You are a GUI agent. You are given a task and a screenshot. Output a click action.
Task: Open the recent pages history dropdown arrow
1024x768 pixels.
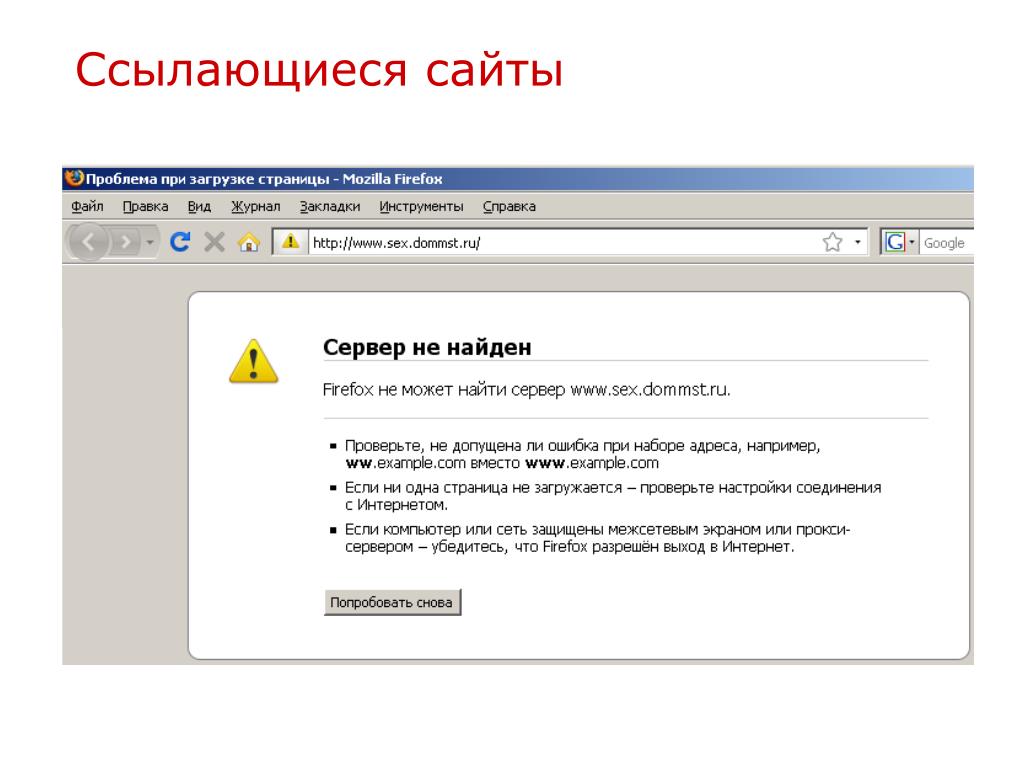point(150,243)
